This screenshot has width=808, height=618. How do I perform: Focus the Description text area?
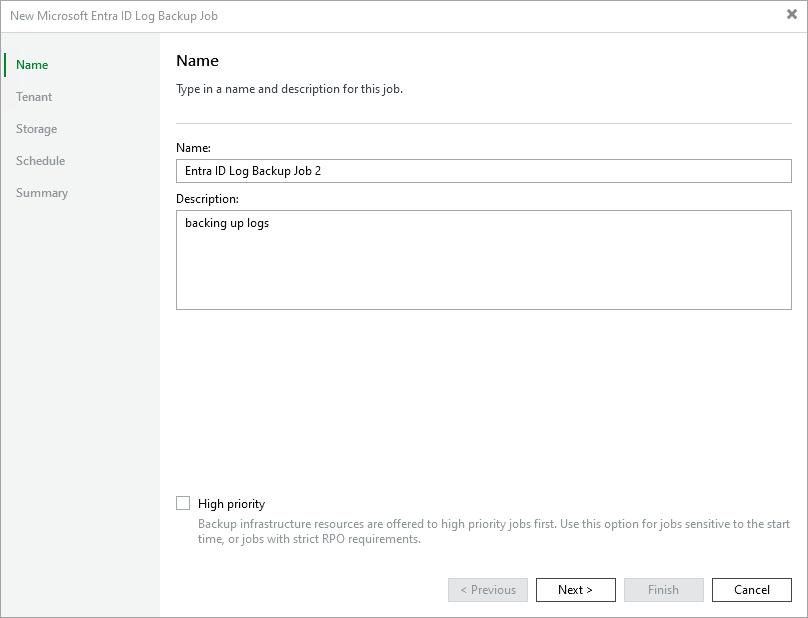(x=483, y=260)
